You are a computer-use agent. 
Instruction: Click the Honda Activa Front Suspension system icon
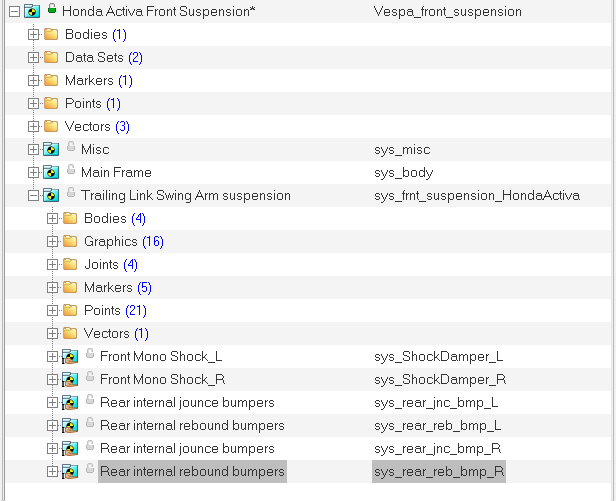[32, 12]
